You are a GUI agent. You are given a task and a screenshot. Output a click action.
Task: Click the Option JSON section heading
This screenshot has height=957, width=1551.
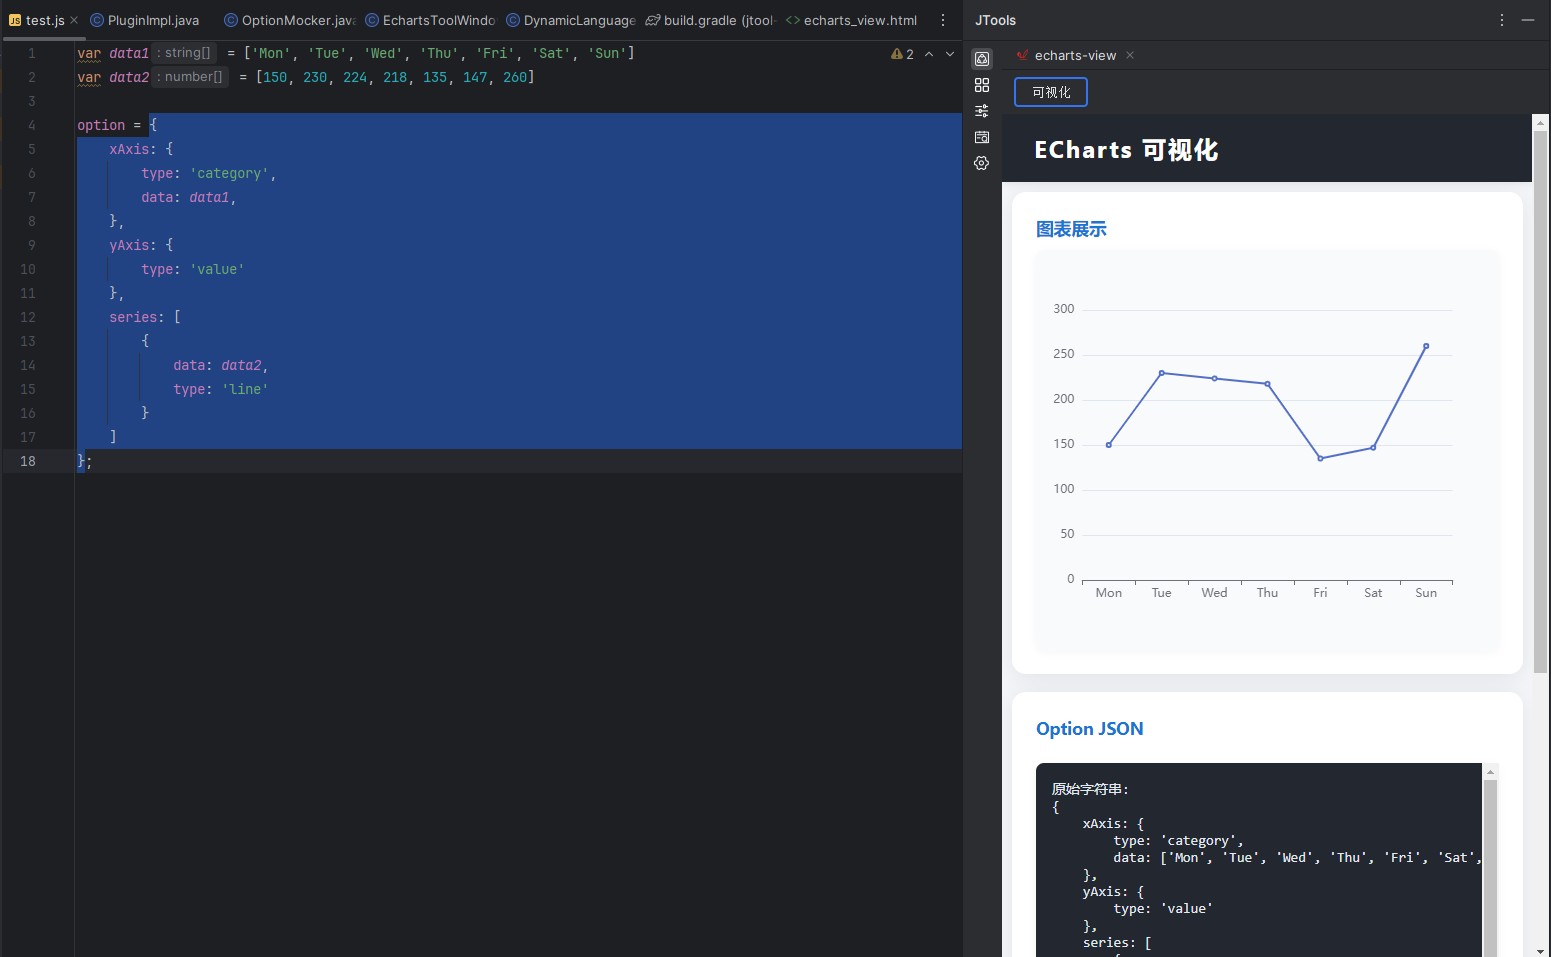(x=1089, y=728)
